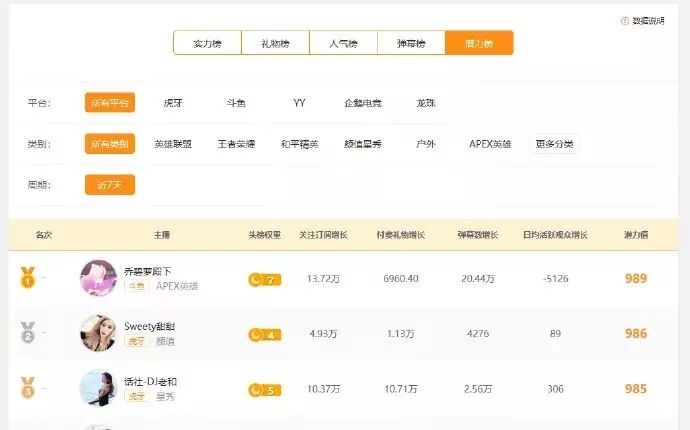Click the -5126 audience growth value
Screen dimensions: 690x430
tap(555, 279)
